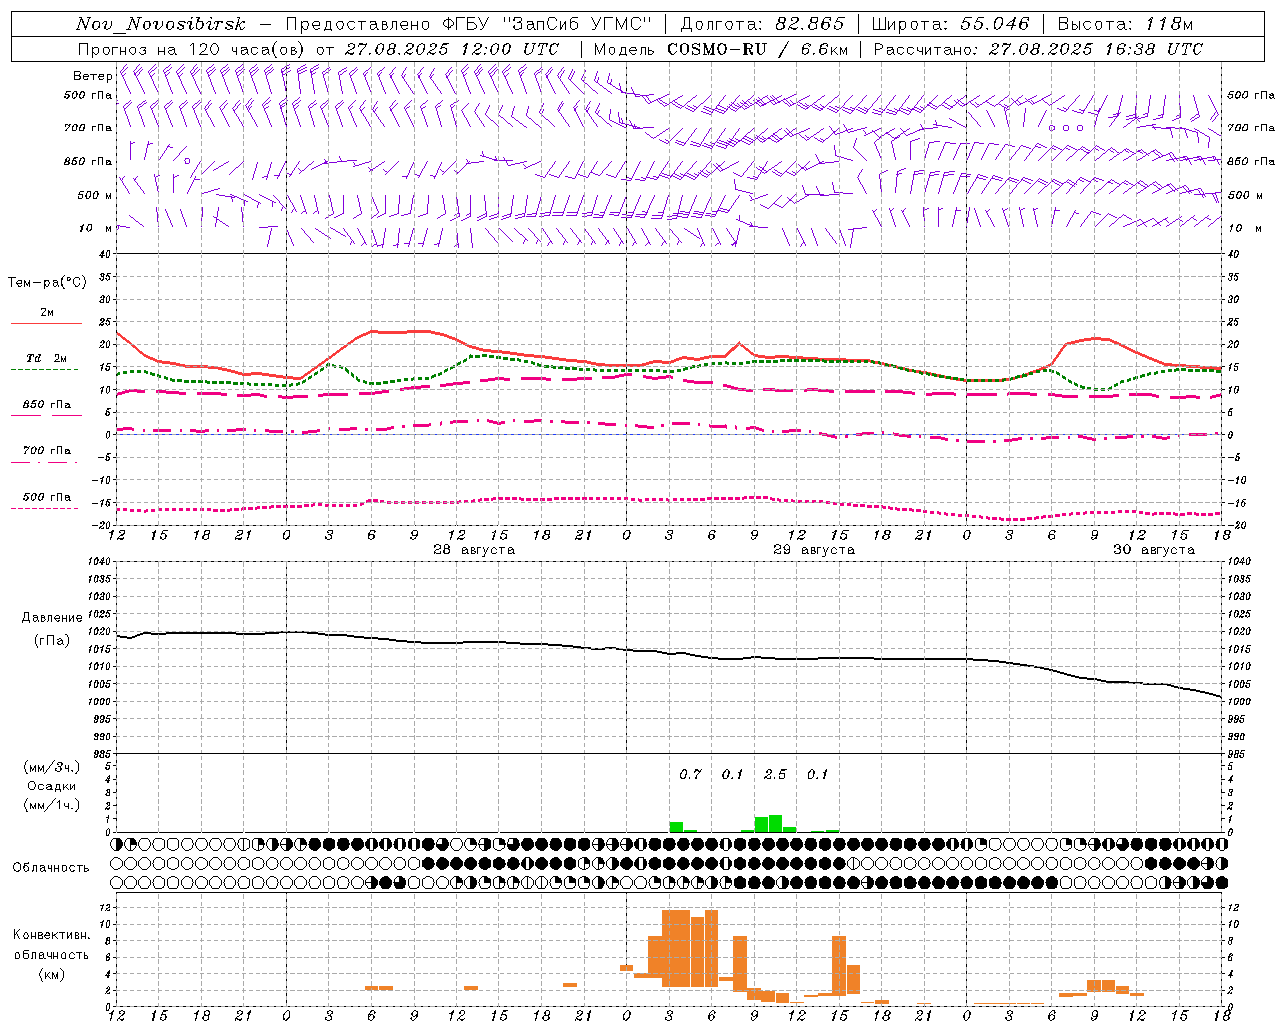Click the (км) unit under облачность
Screen dimensions: 1280x1024
(x=52, y=974)
